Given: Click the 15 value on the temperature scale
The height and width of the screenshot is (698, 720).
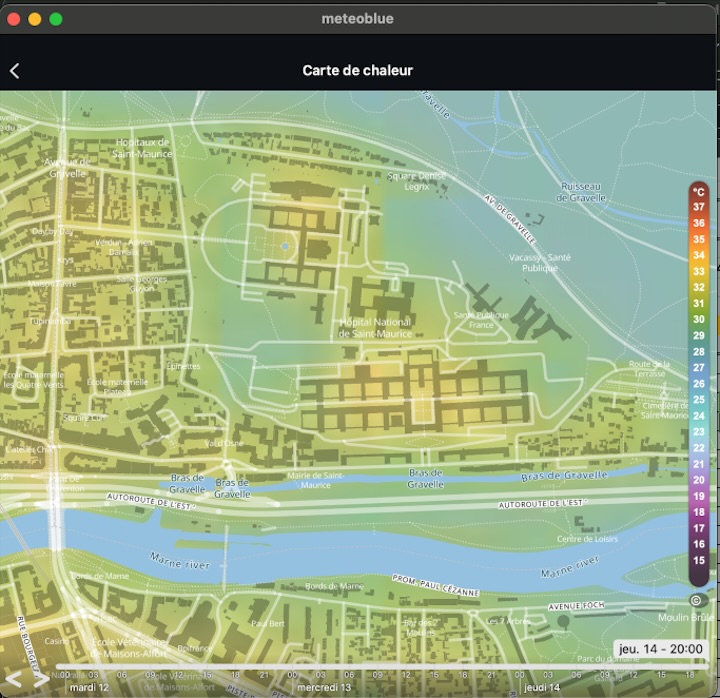Looking at the screenshot, I should tap(699, 560).
